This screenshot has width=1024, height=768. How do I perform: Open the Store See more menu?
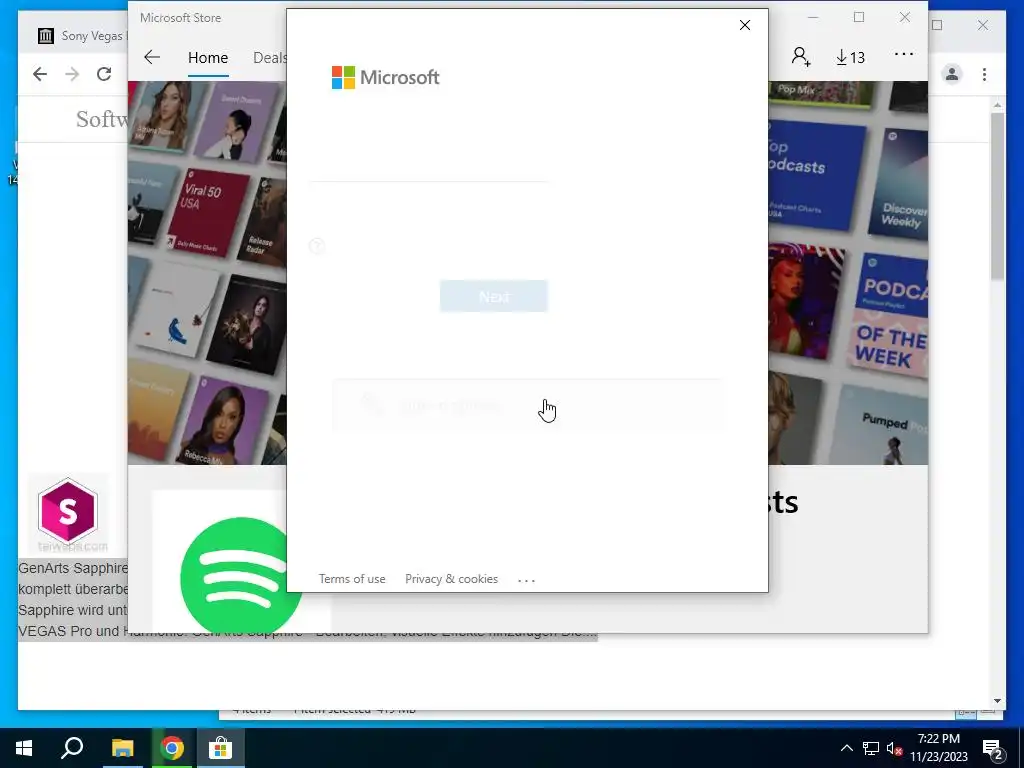coord(904,55)
